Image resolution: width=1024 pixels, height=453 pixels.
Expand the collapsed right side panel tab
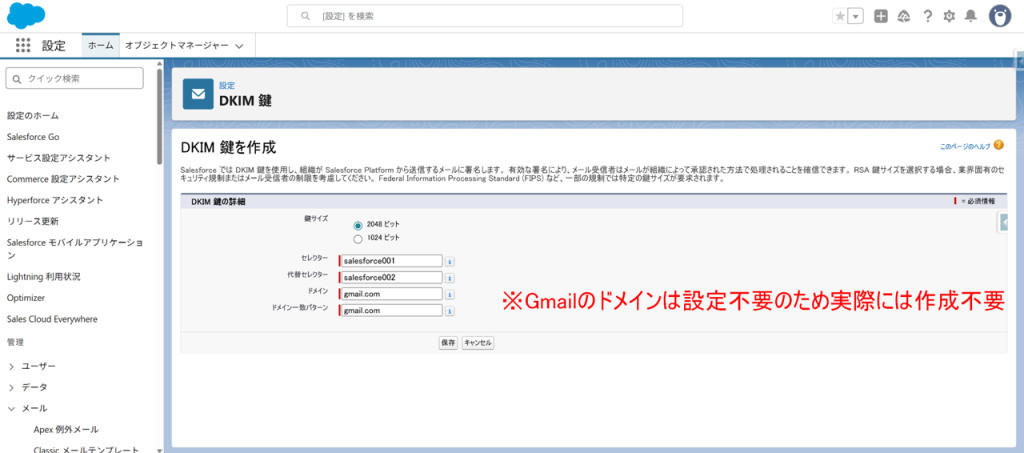[x=1003, y=223]
